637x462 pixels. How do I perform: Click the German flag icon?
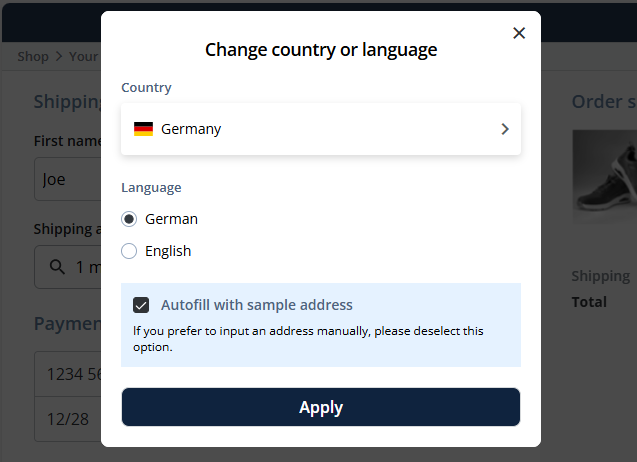pyautogui.click(x=143, y=129)
